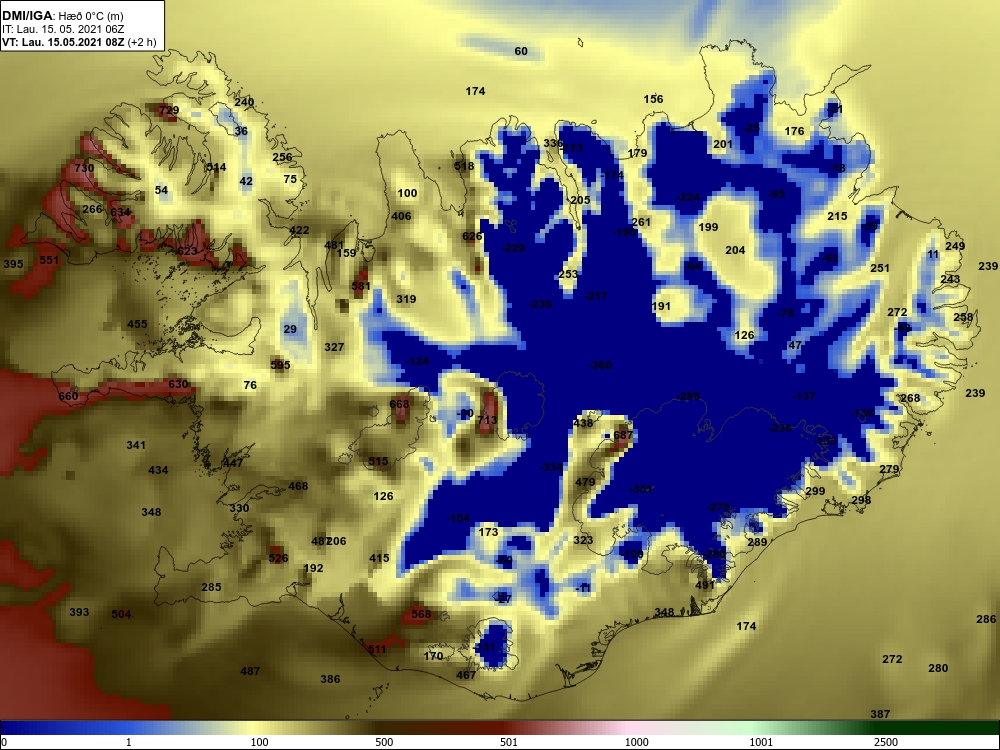Click map value "511" on the south coast
1000x750 pixels.
point(377,649)
